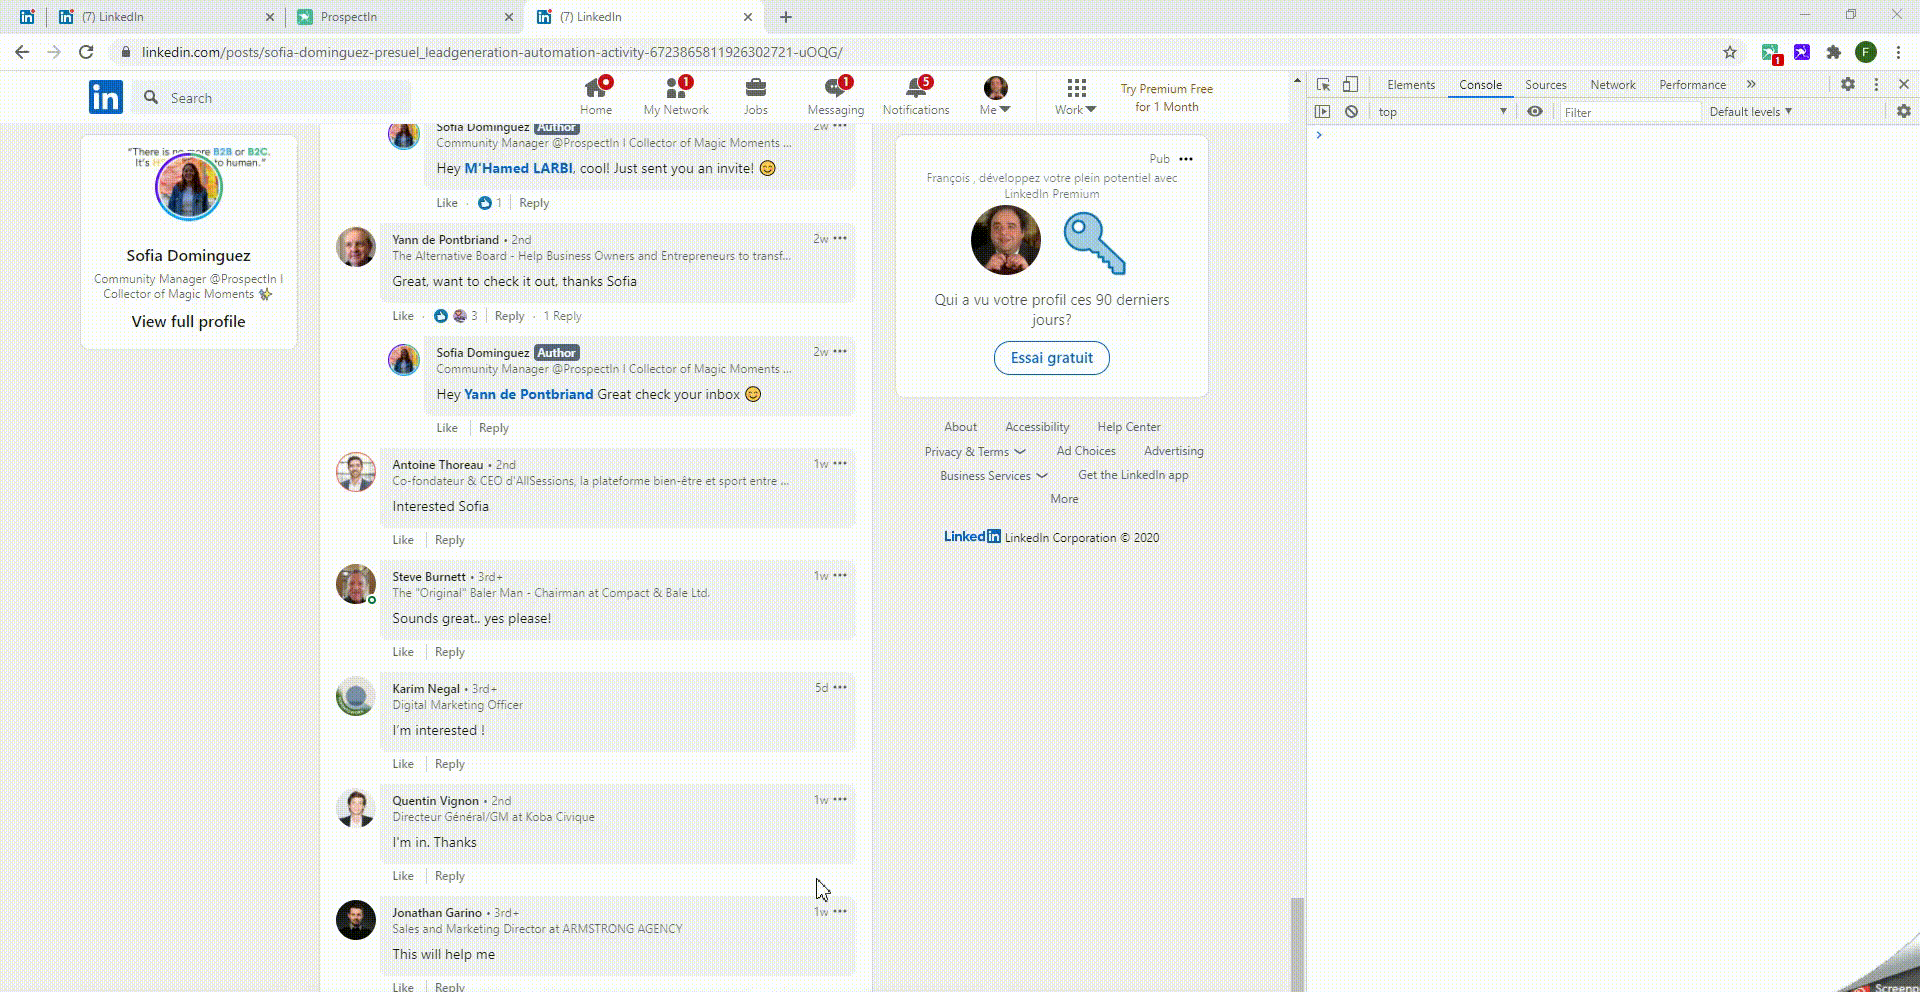Image resolution: width=1920 pixels, height=992 pixels.
Task: Click Quentin Vignon's avatar
Action: 356,808
